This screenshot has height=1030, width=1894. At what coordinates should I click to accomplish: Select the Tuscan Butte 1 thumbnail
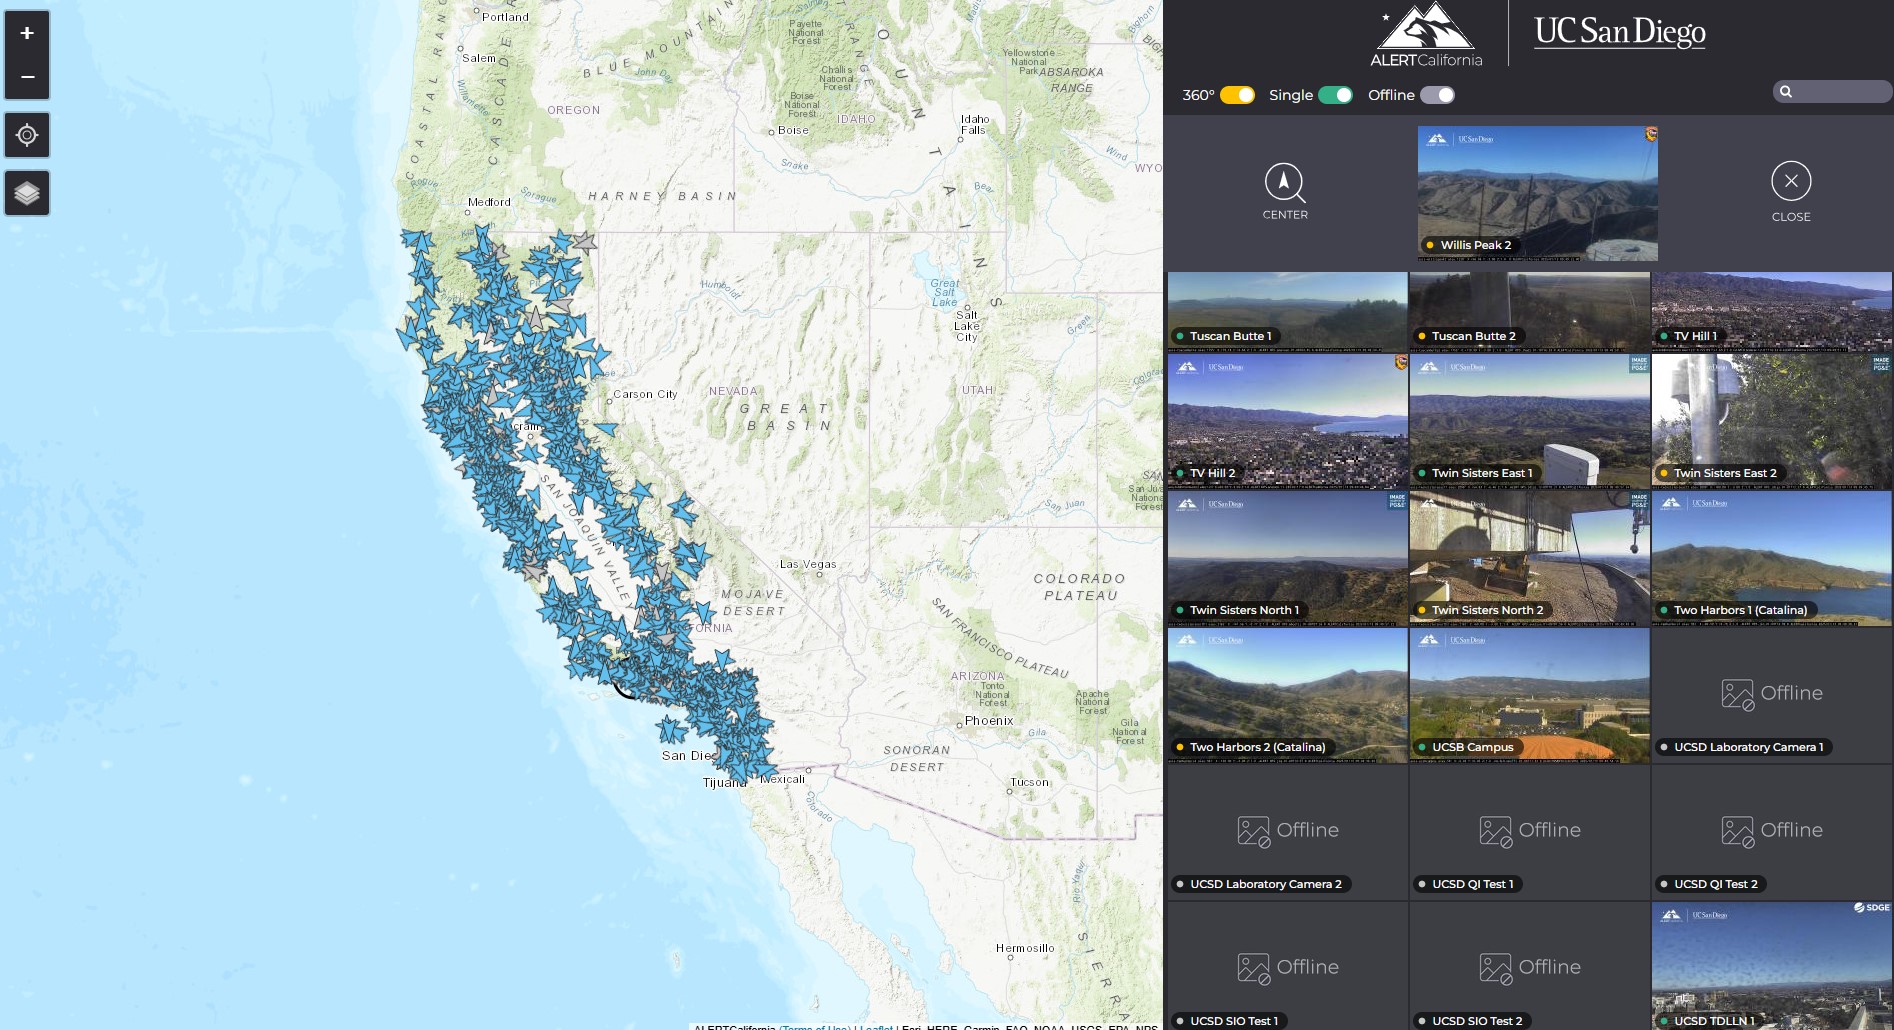tap(1287, 310)
